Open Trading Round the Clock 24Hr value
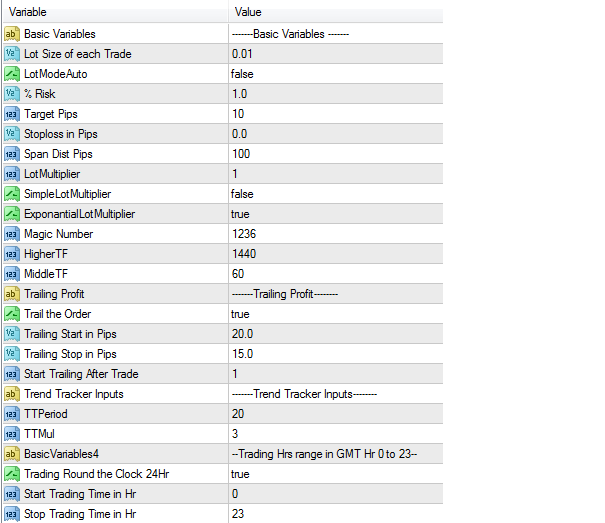This screenshot has width=605, height=523. 240,474
